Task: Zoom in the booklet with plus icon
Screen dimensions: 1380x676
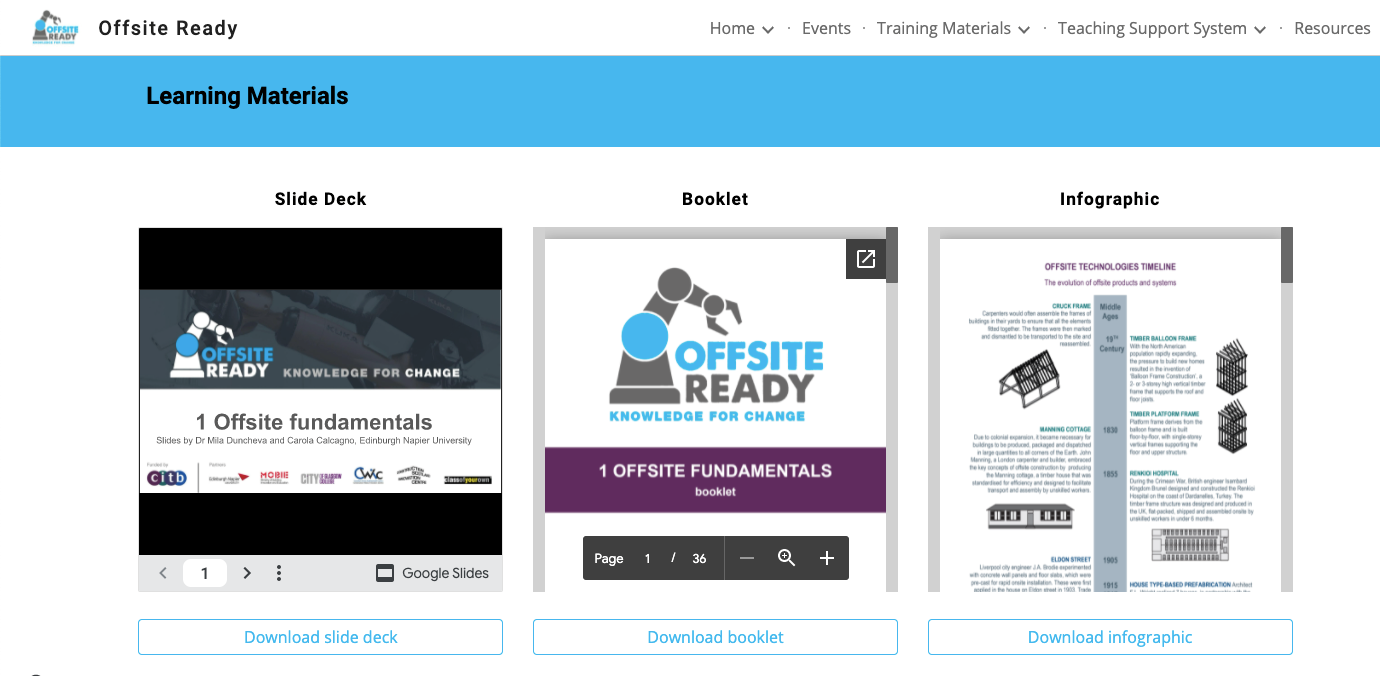Action: click(827, 558)
